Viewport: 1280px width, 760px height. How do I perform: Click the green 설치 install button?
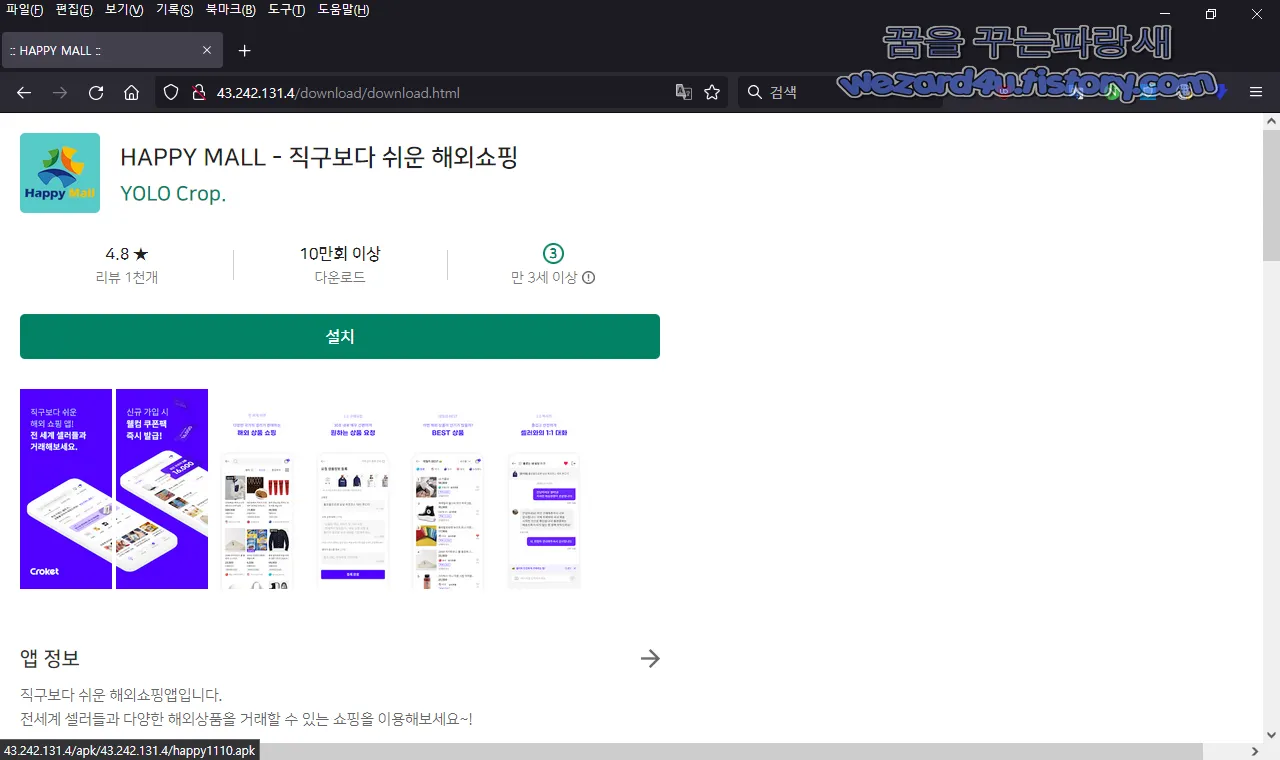340,337
